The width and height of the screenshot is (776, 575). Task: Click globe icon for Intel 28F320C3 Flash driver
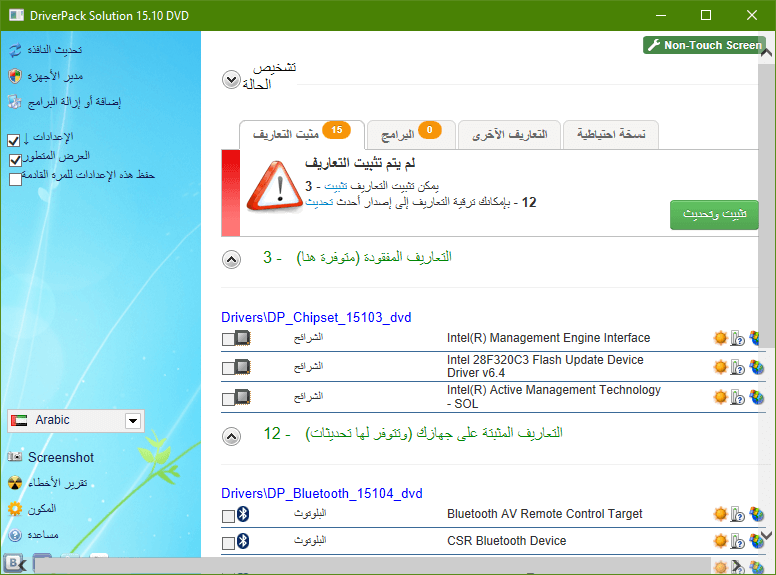coord(756,367)
